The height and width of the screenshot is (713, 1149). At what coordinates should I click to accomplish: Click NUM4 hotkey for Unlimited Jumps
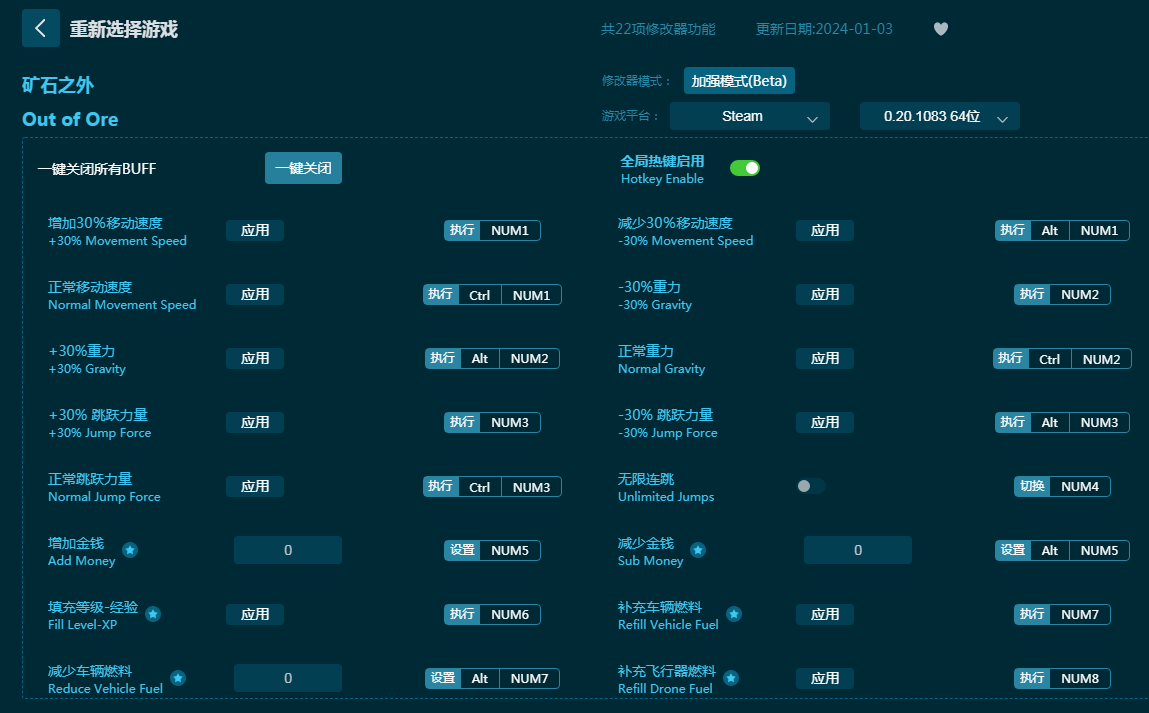tap(1080, 487)
